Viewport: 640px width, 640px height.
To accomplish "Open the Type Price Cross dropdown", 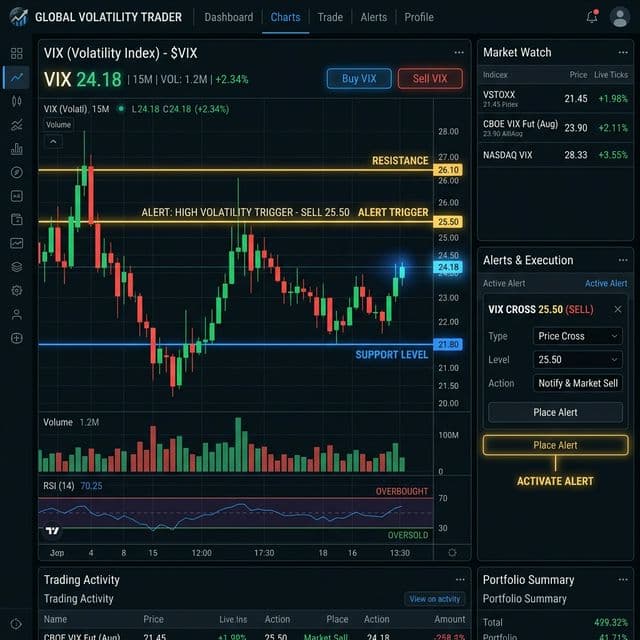I will tap(578, 336).
